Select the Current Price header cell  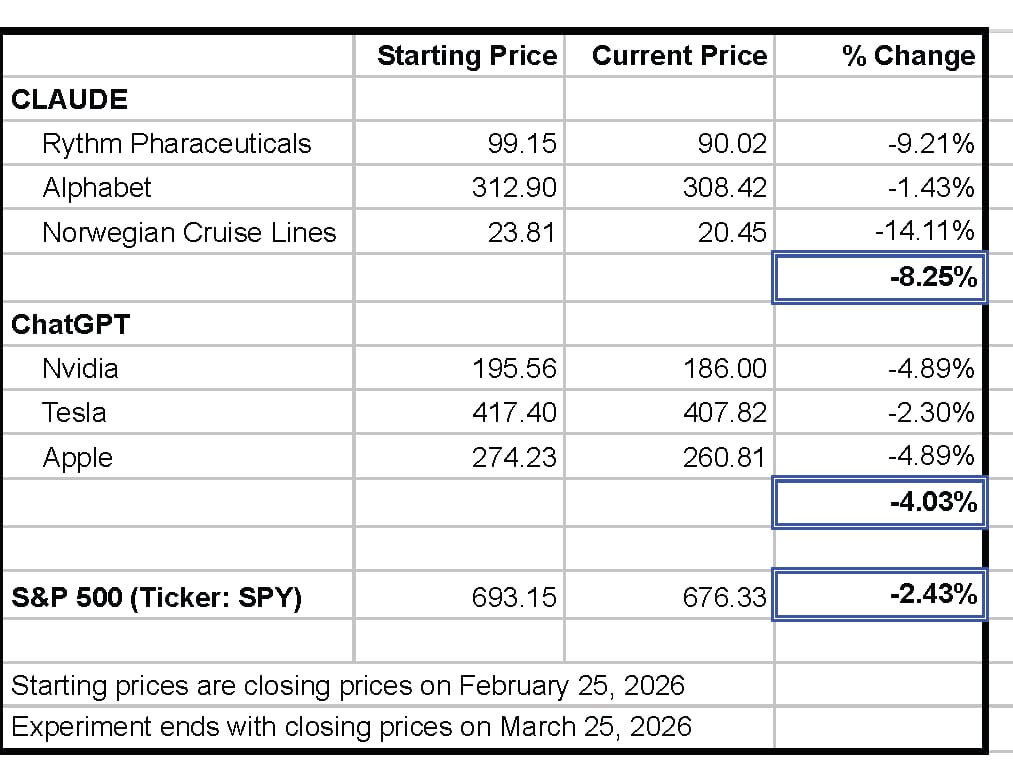coord(679,56)
